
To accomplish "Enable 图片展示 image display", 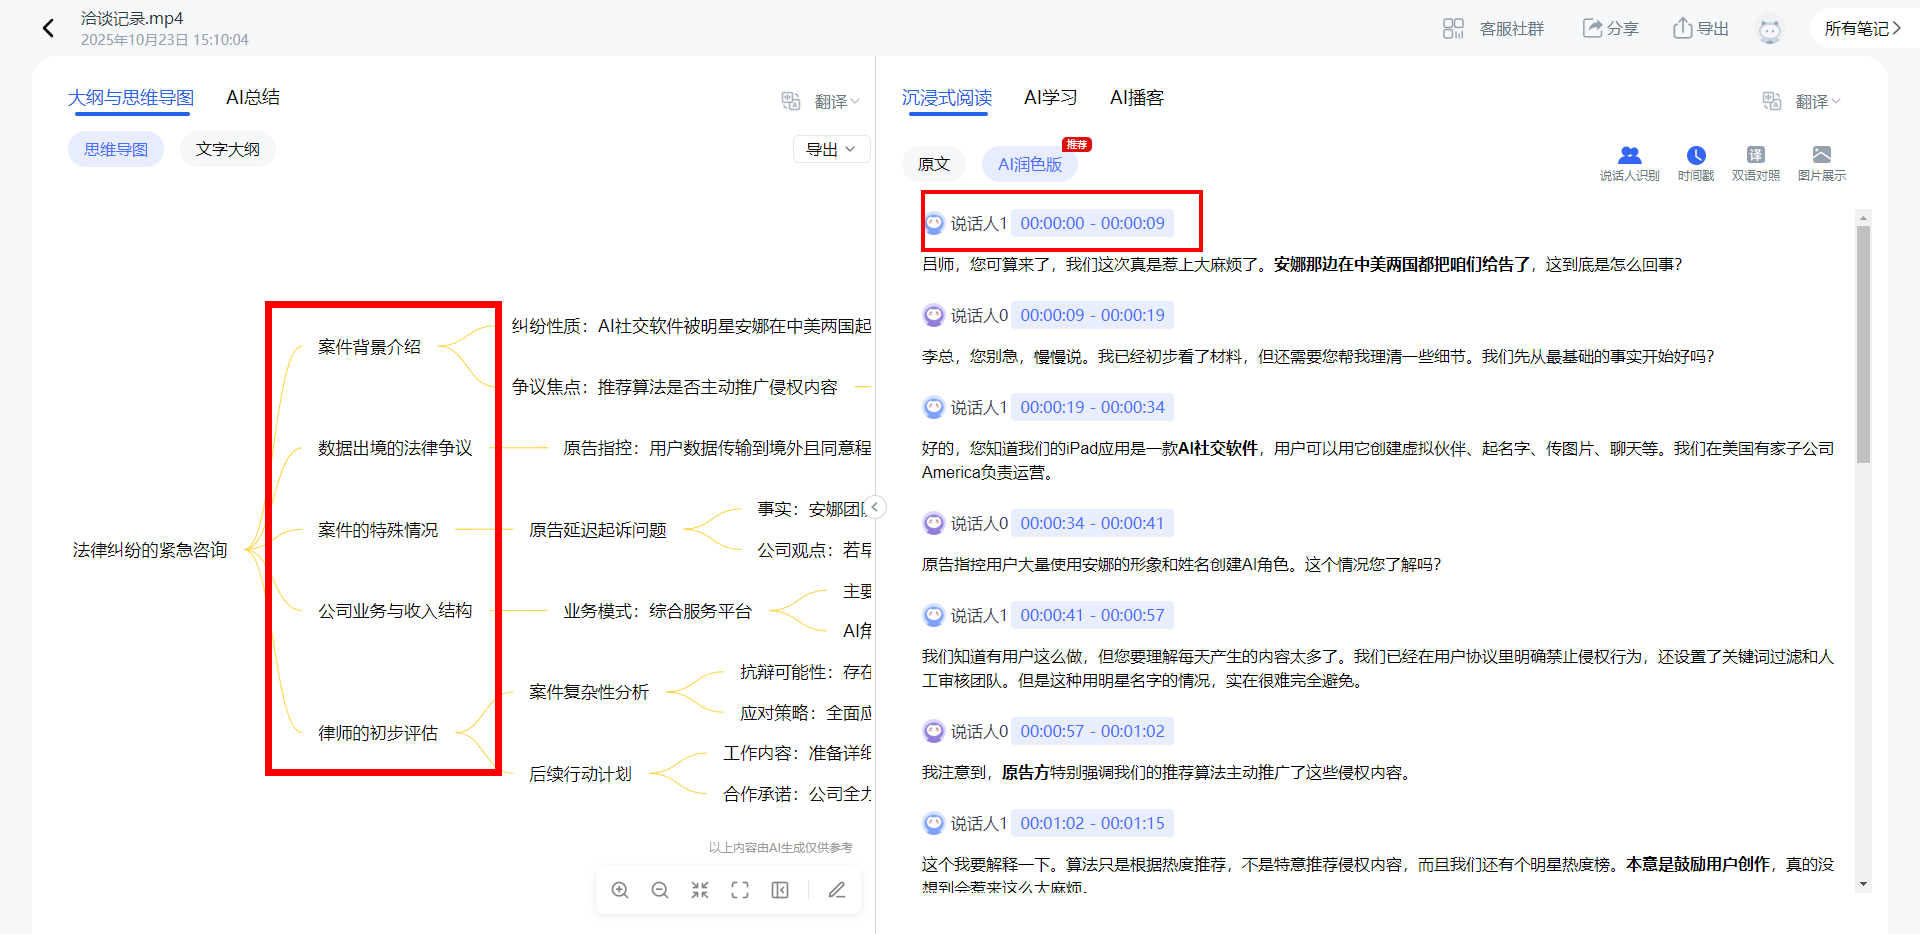I will [1822, 162].
